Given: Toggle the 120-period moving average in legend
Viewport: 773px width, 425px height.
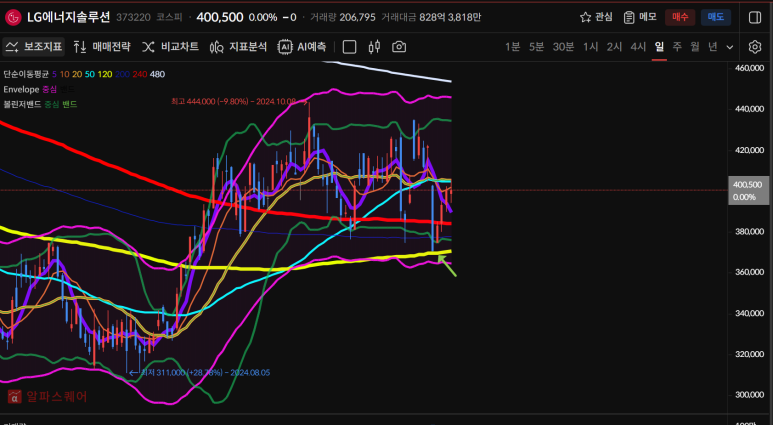Looking at the screenshot, I should (x=105, y=74).
